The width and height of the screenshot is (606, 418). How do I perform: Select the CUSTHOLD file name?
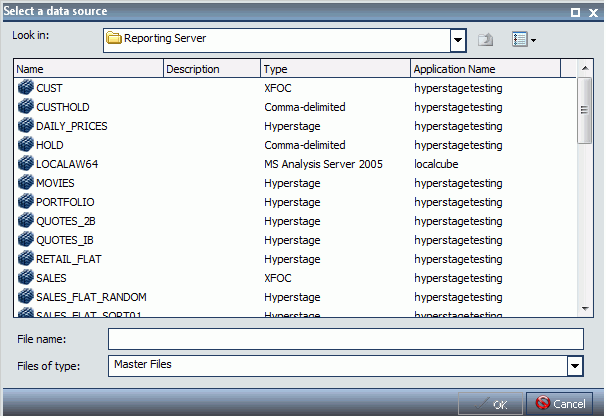pos(63,107)
